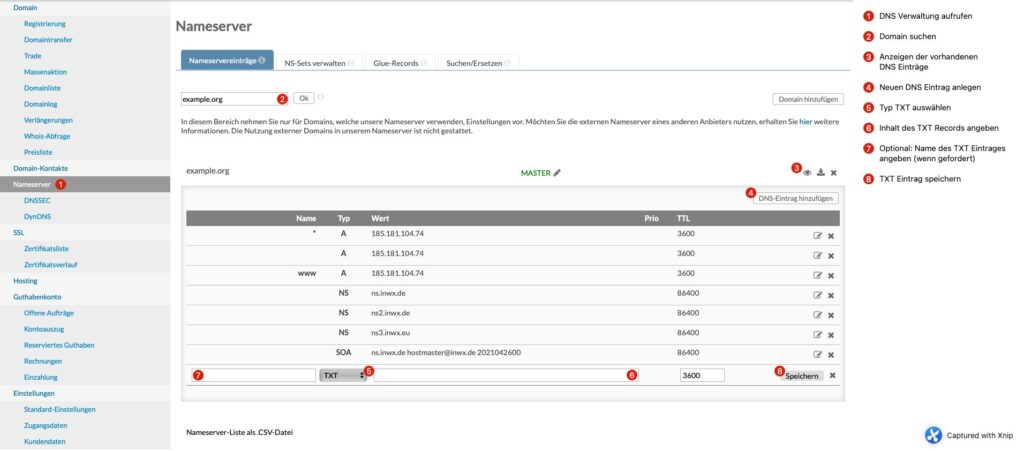Image resolution: width=1024 pixels, height=451 pixels.
Task: Remove example.org zone with the X icon
Action: tap(834, 172)
